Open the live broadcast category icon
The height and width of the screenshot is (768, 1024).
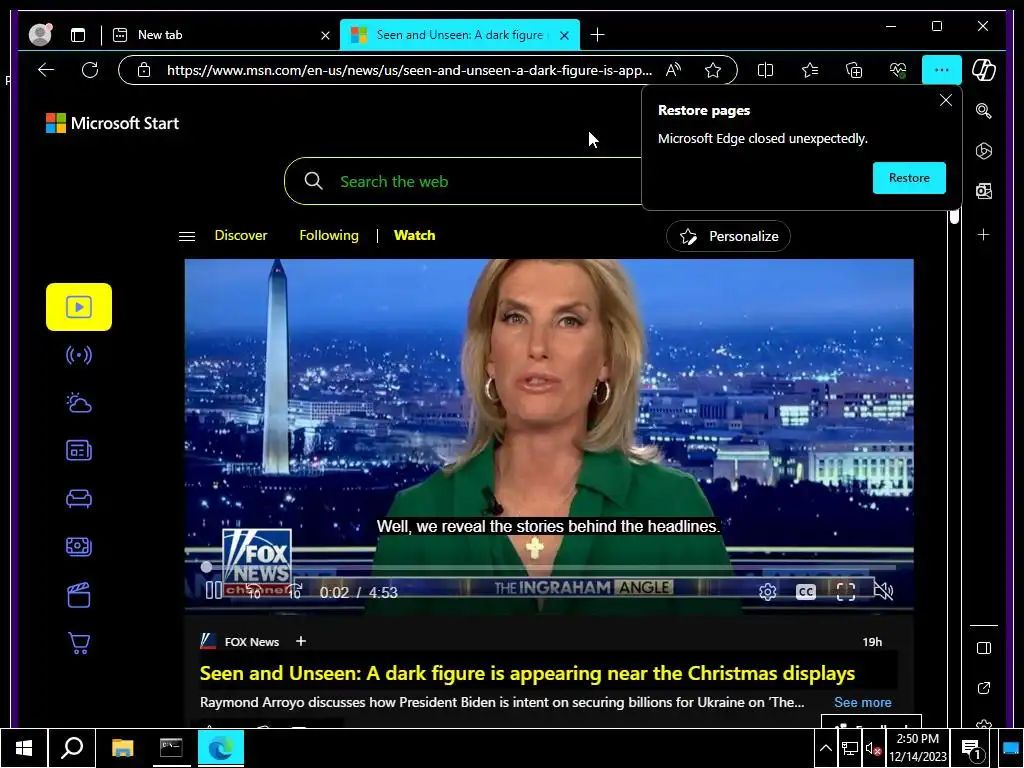click(79, 355)
